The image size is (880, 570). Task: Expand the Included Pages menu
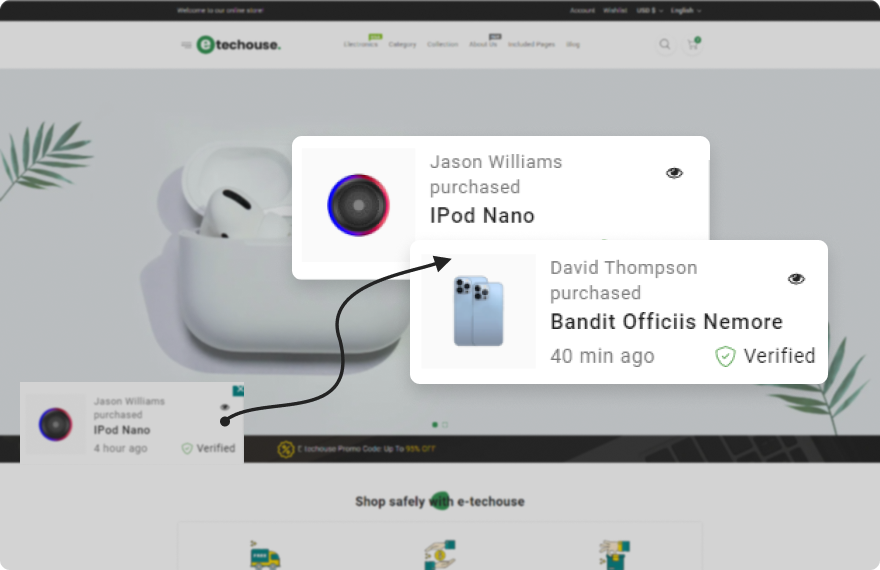click(530, 45)
